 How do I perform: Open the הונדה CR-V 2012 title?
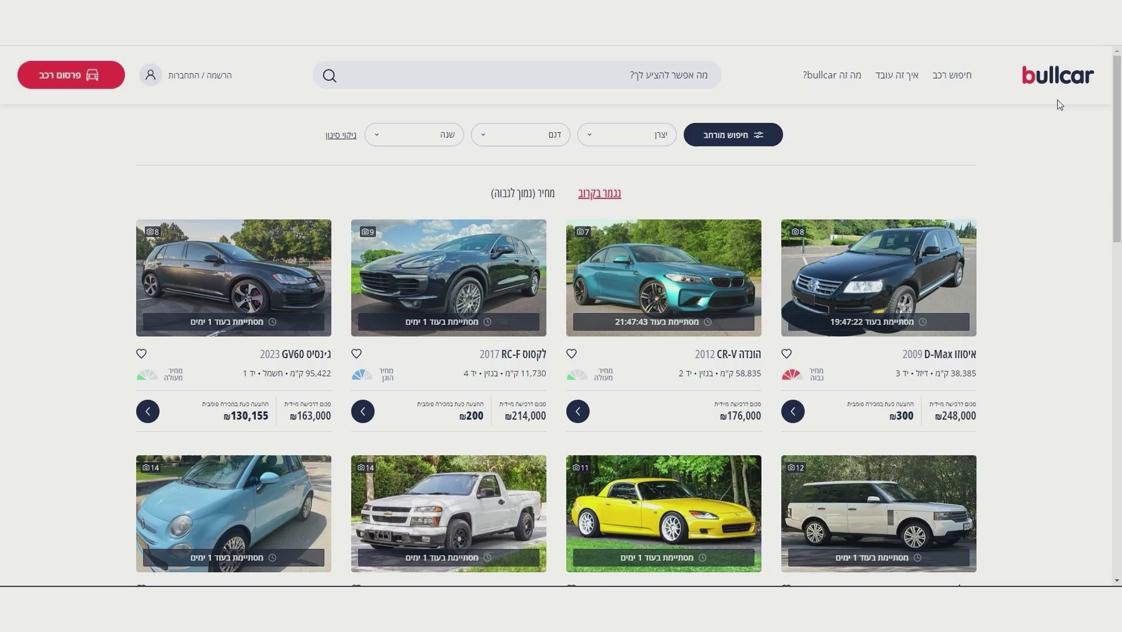pos(728,354)
